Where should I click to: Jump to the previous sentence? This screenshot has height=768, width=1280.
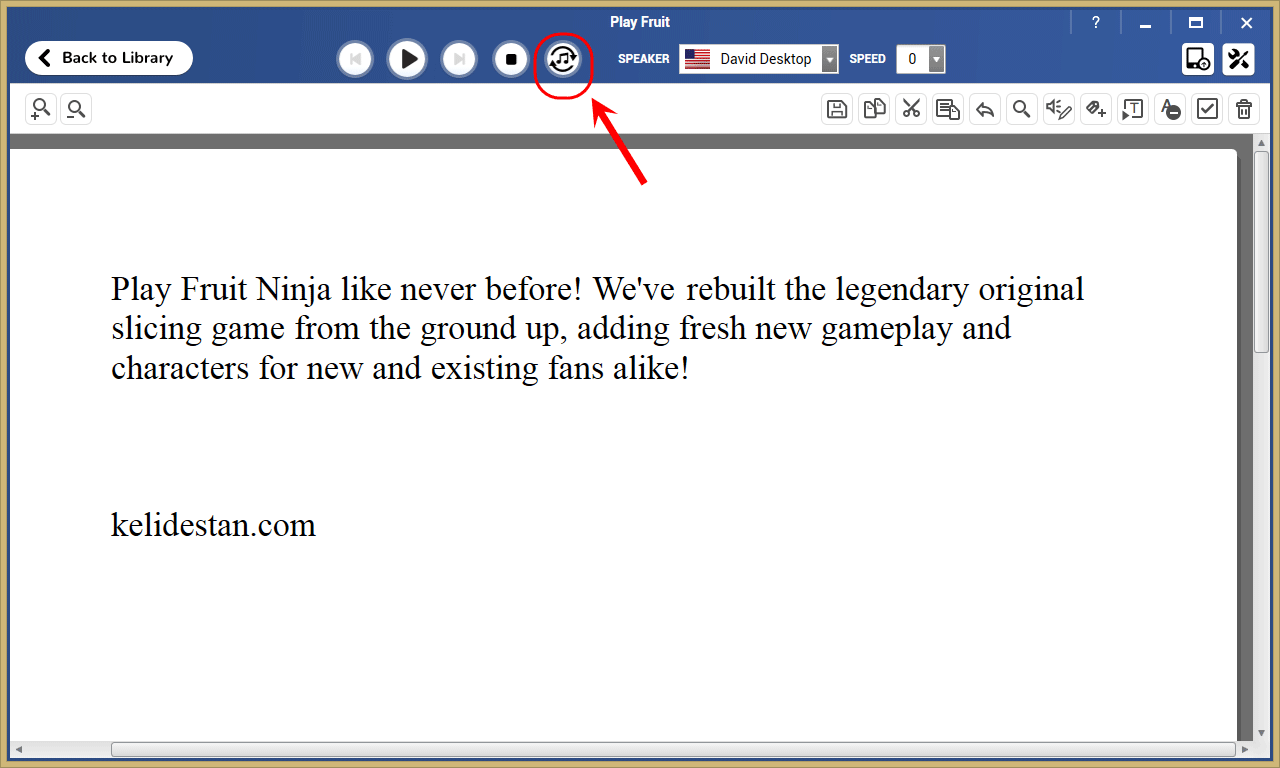355,59
